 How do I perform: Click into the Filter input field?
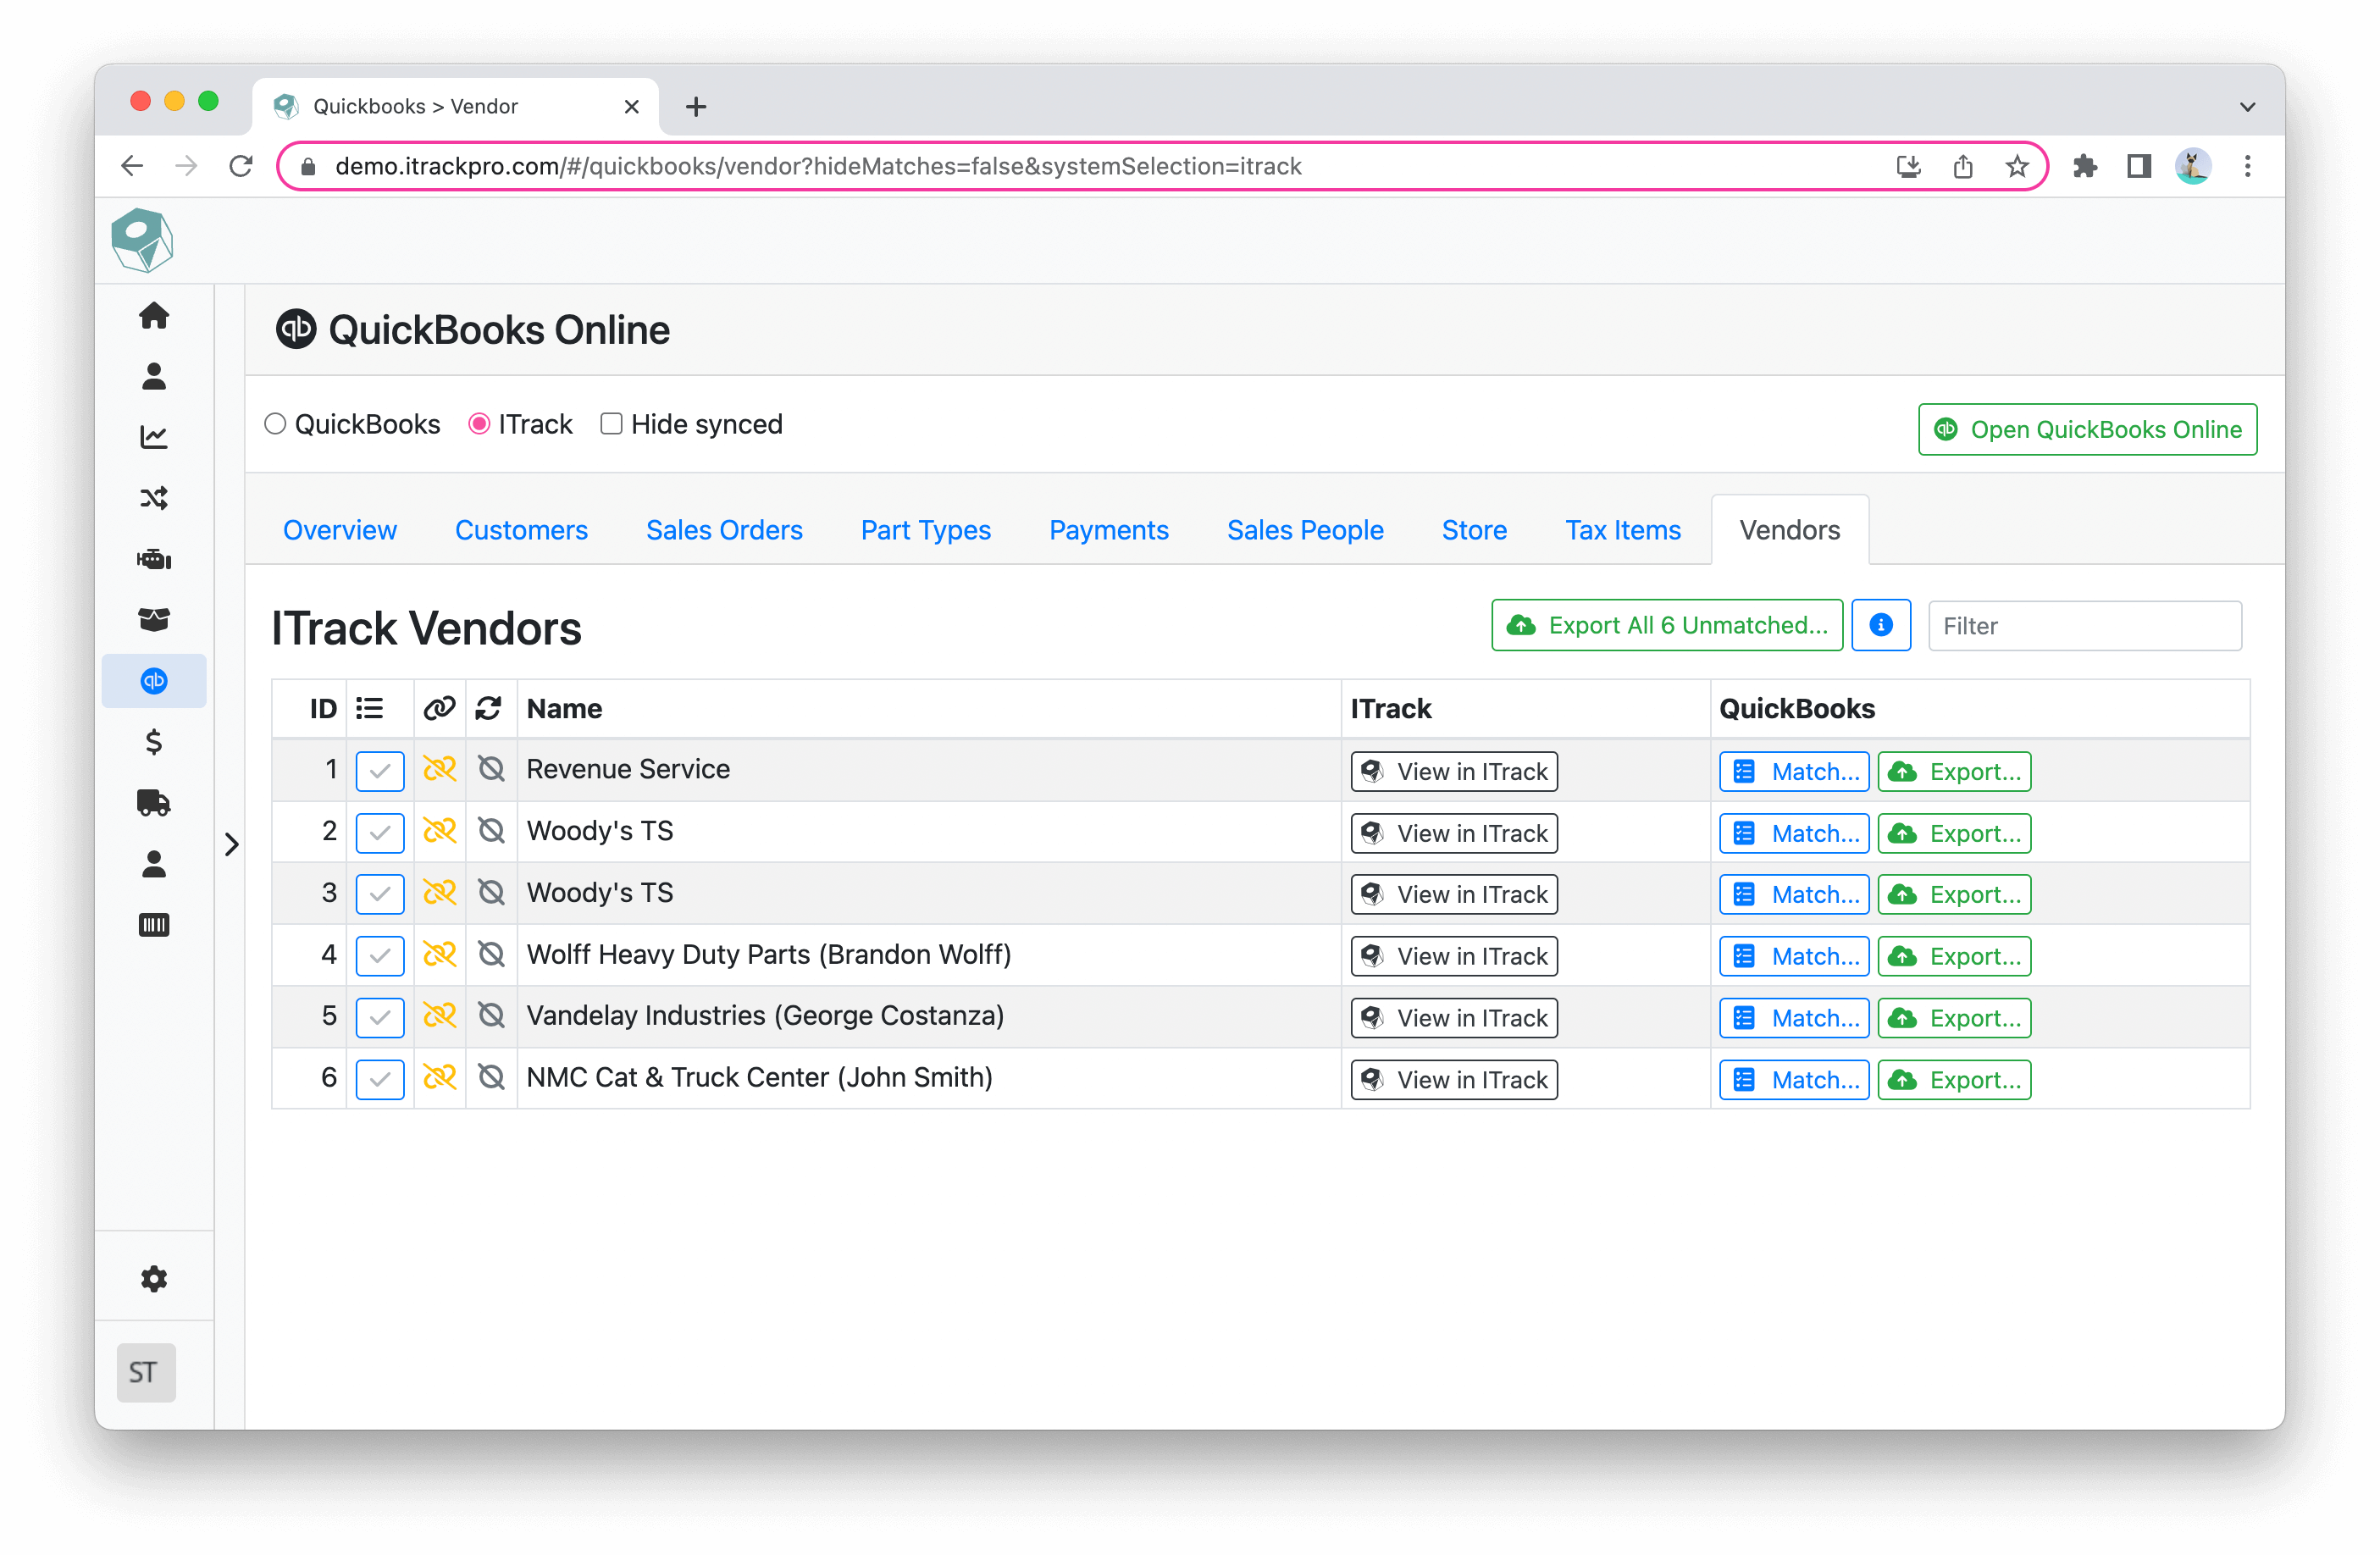[x=2085, y=626]
